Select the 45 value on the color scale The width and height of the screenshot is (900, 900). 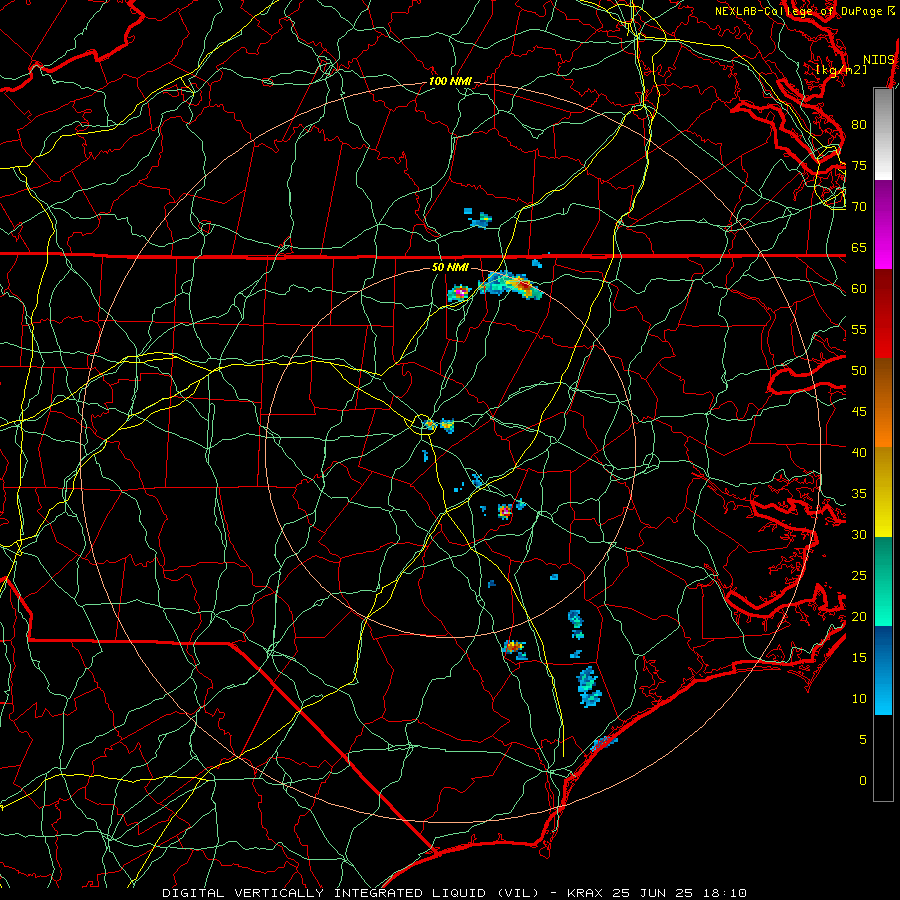pos(859,412)
